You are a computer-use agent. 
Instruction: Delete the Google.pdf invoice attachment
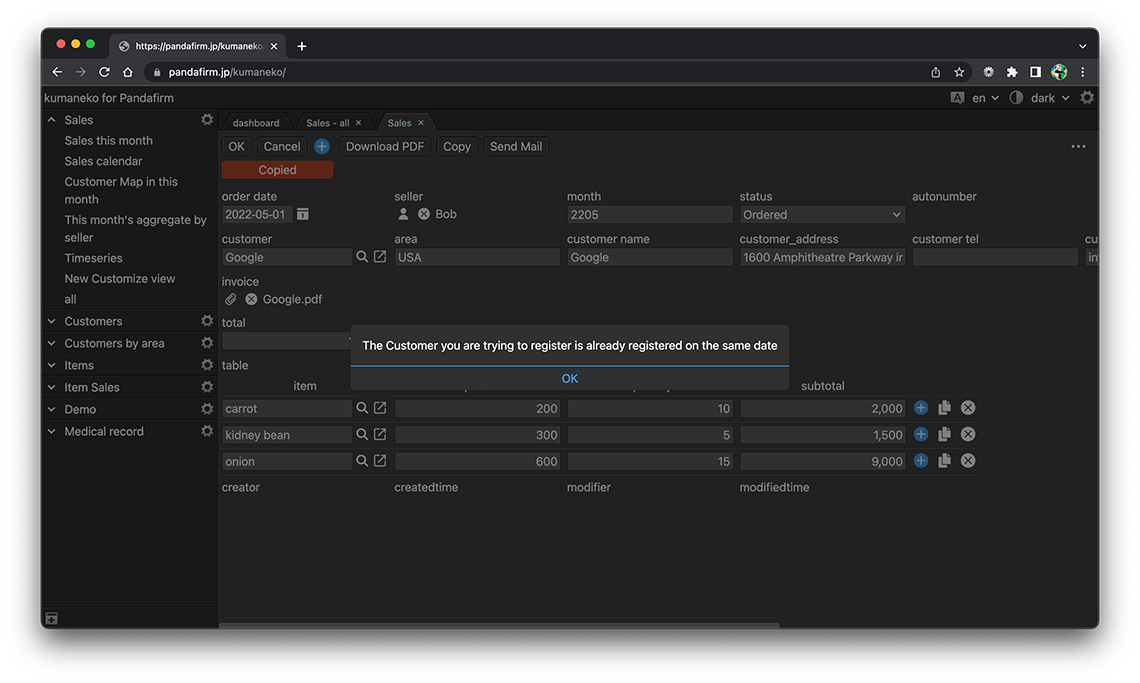tap(251, 299)
